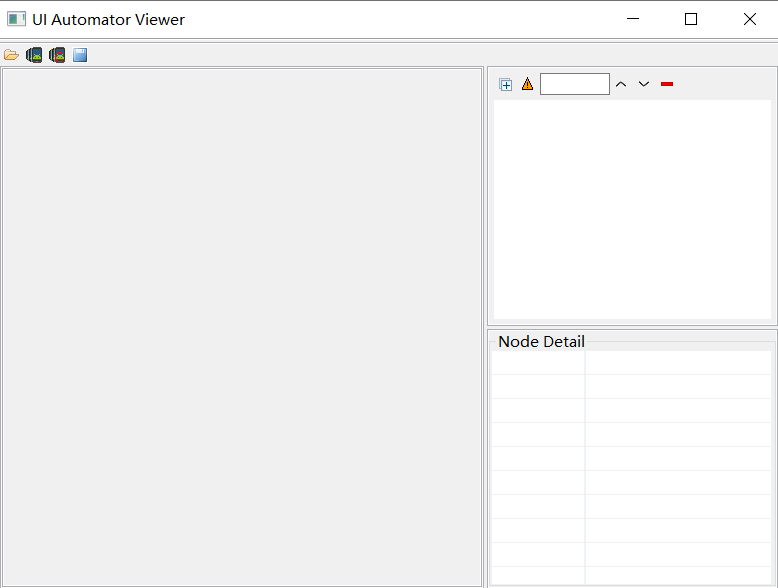The height and width of the screenshot is (588, 778).
Task: Maximize the UI Automator Viewer window
Action: point(691,19)
